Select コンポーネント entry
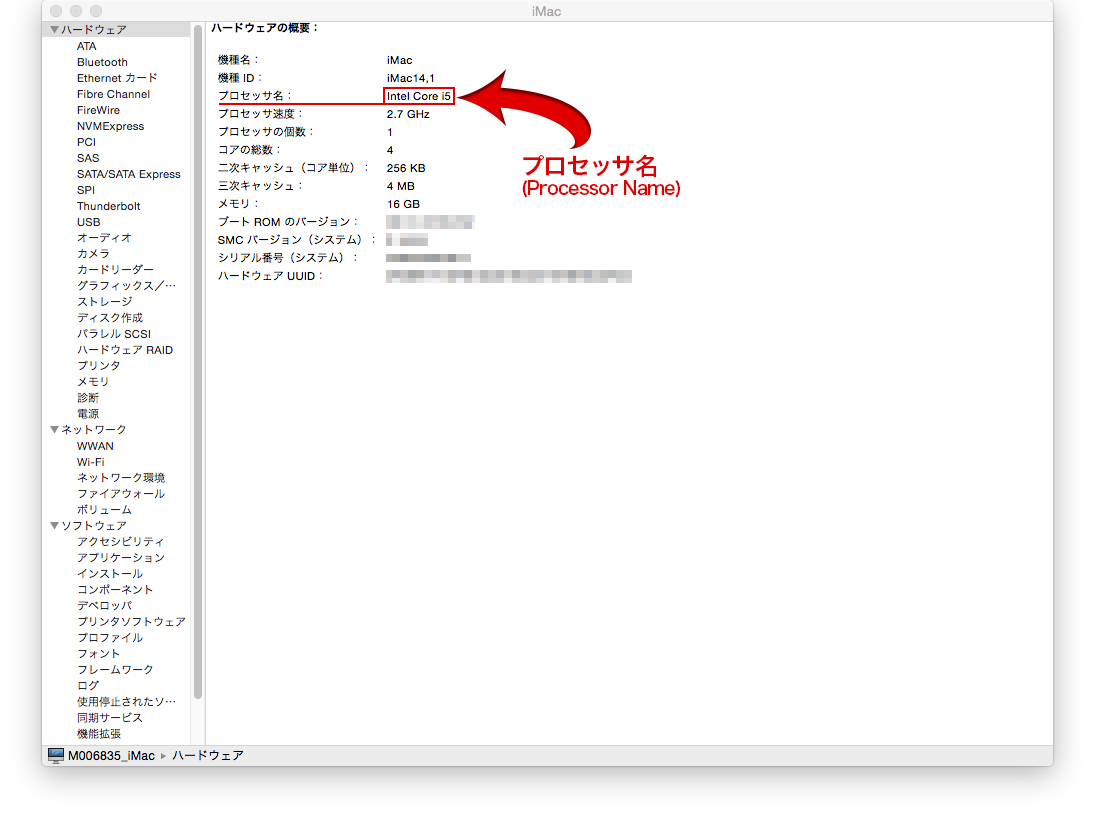The width and height of the screenshot is (1095, 826). (x=115, y=589)
